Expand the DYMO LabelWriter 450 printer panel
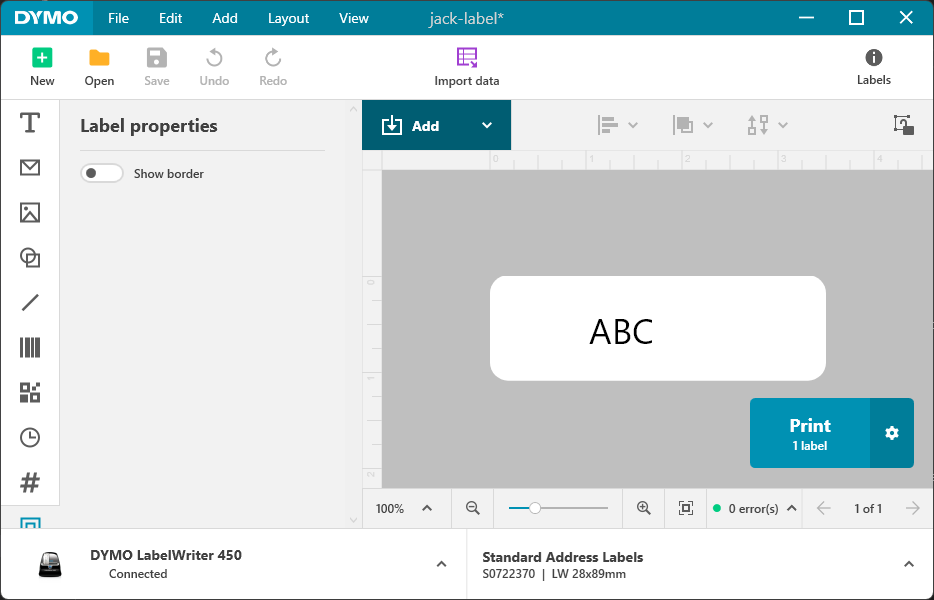Viewport: 934px width, 600px height. 441,564
